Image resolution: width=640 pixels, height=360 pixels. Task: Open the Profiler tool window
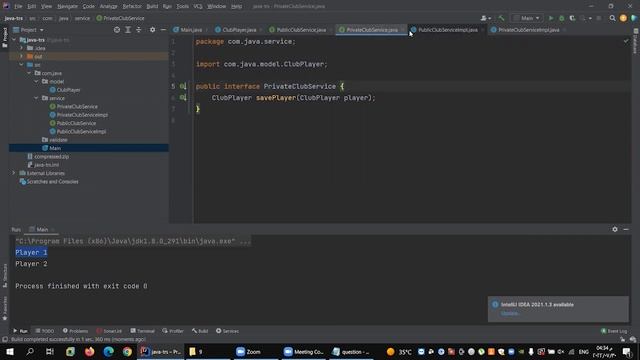point(173,331)
